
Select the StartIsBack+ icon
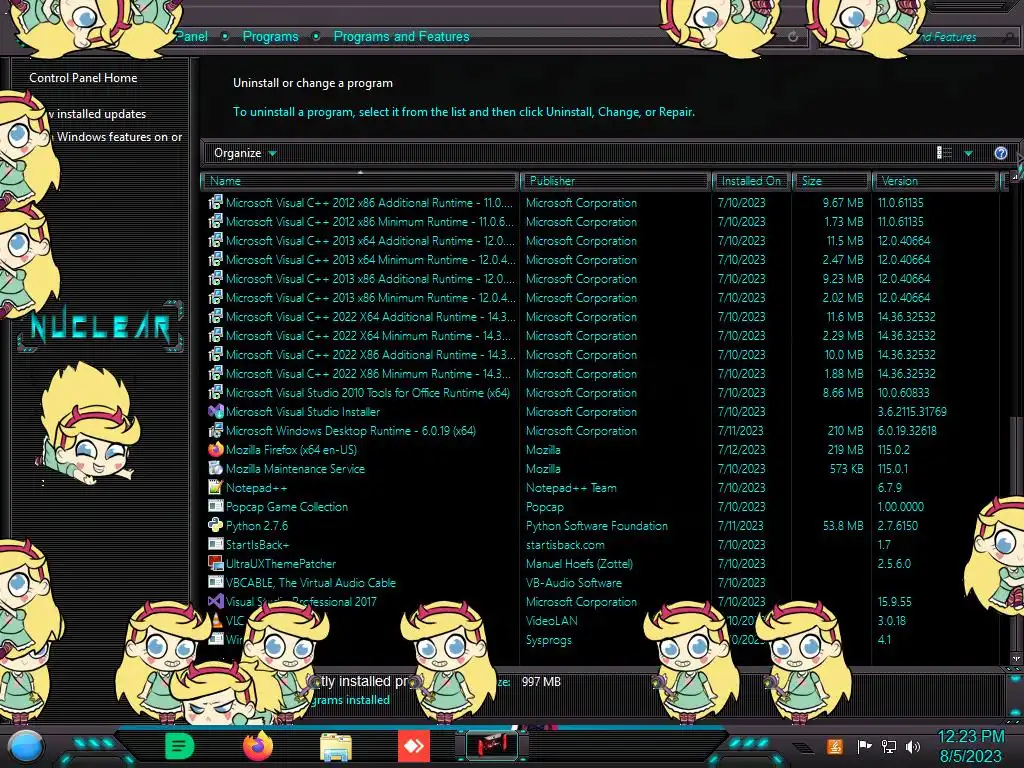coord(216,544)
